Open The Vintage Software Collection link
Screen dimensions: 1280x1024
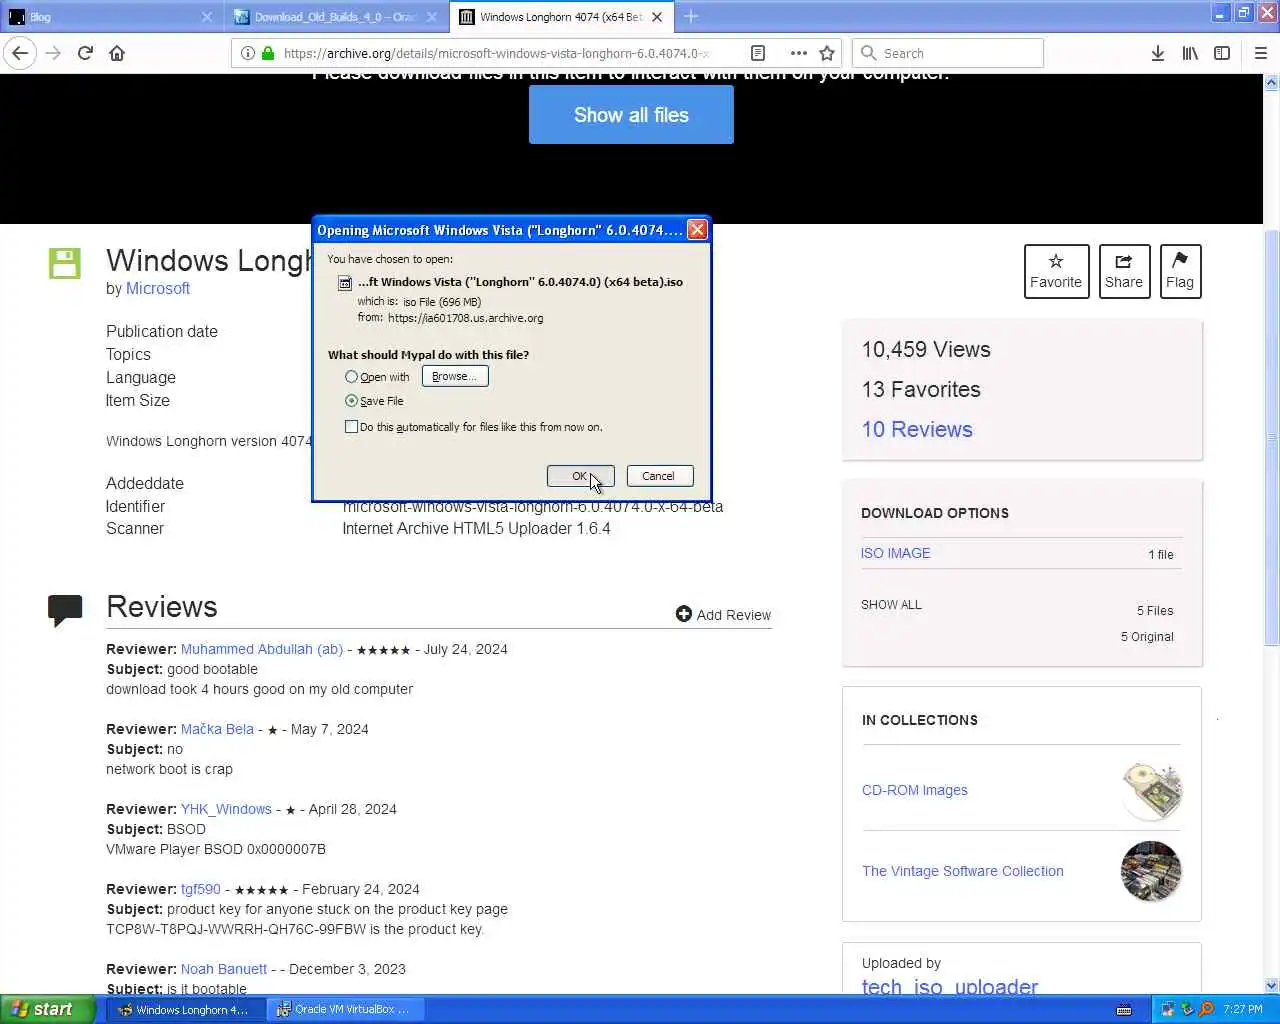tap(963, 871)
